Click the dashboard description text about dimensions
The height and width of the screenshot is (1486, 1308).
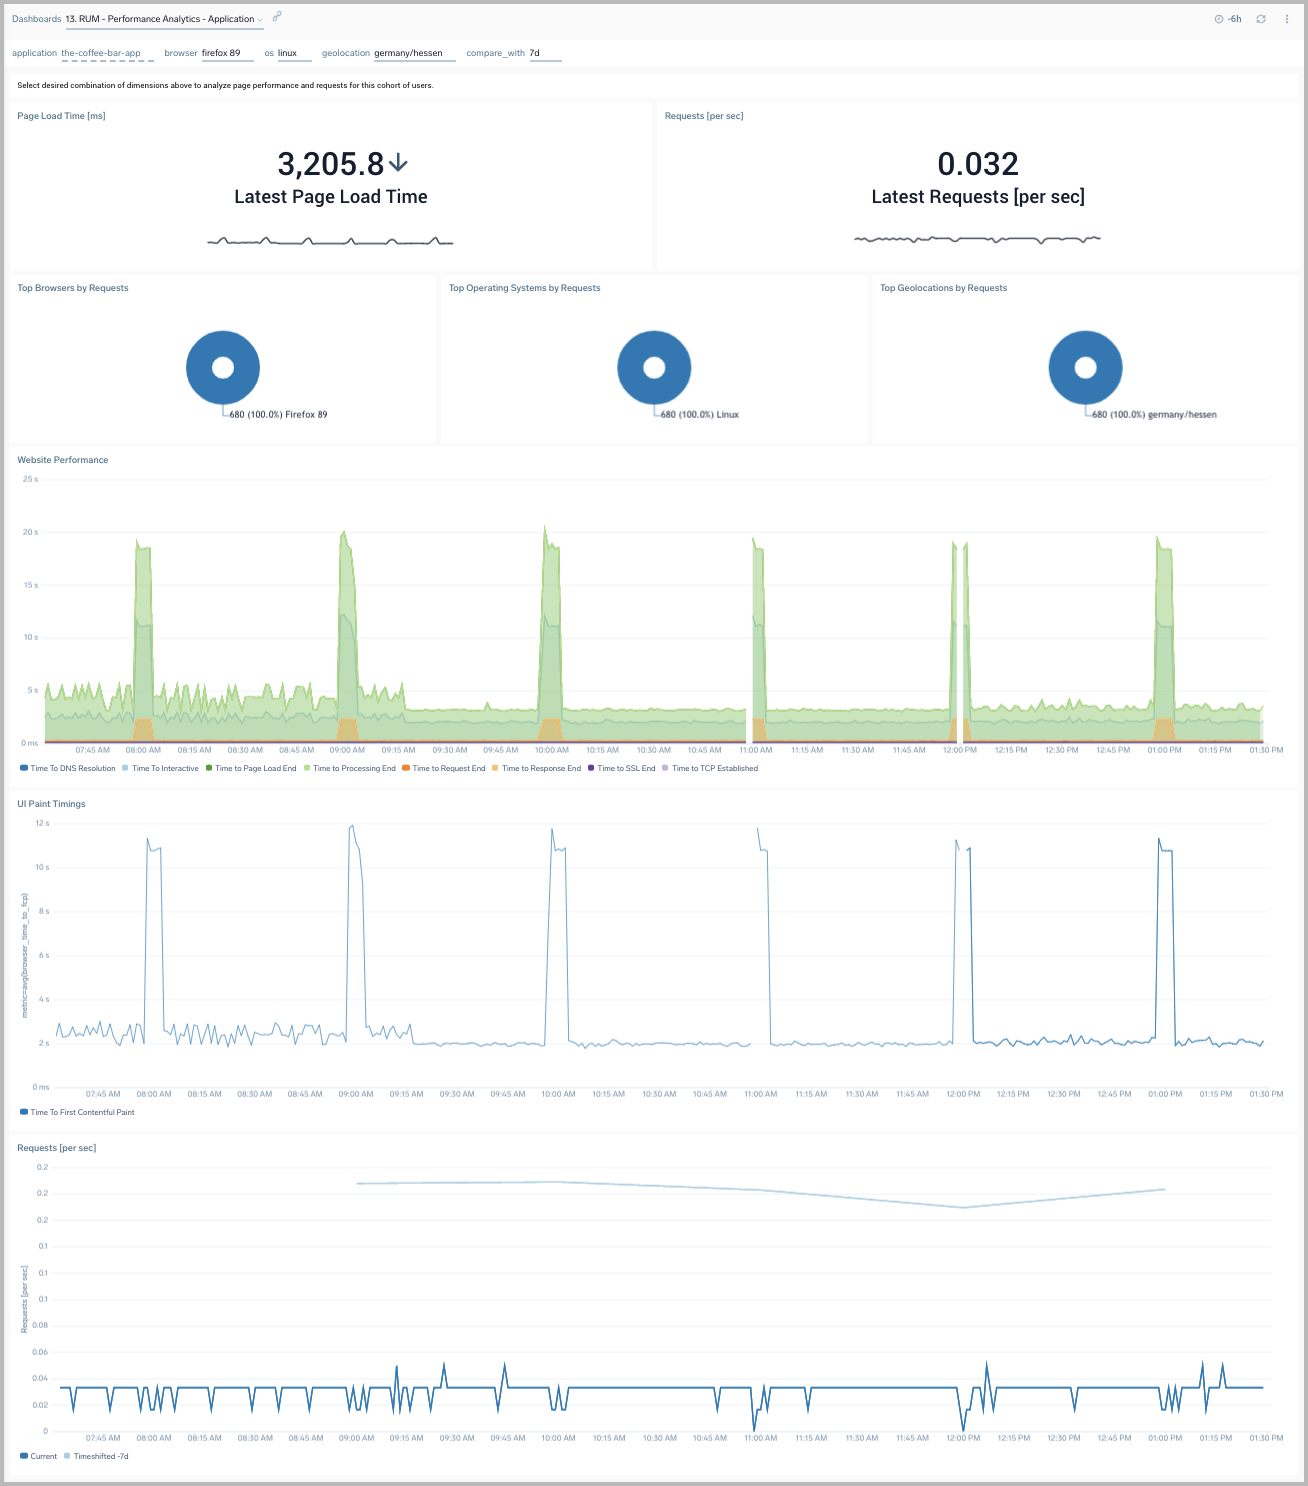225,86
